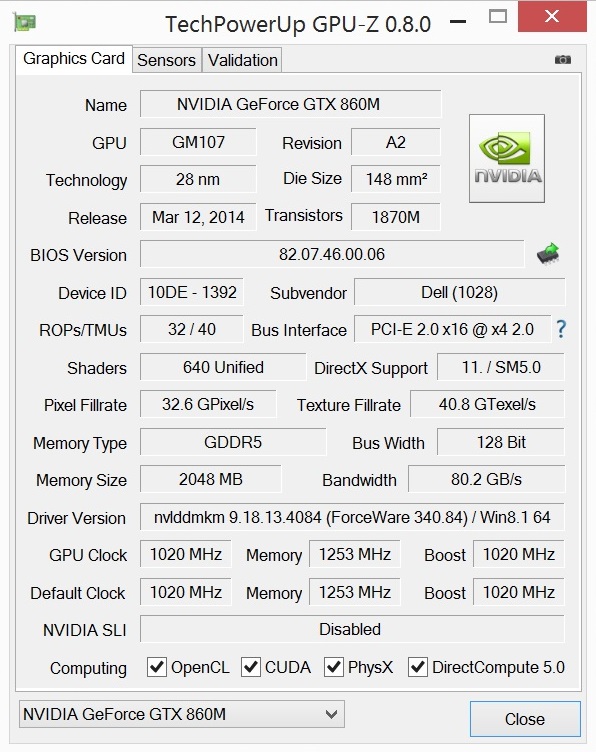Click NVIDIA SLI value Disabled
This screenshot has width=596, height=752.
(352, 629)
